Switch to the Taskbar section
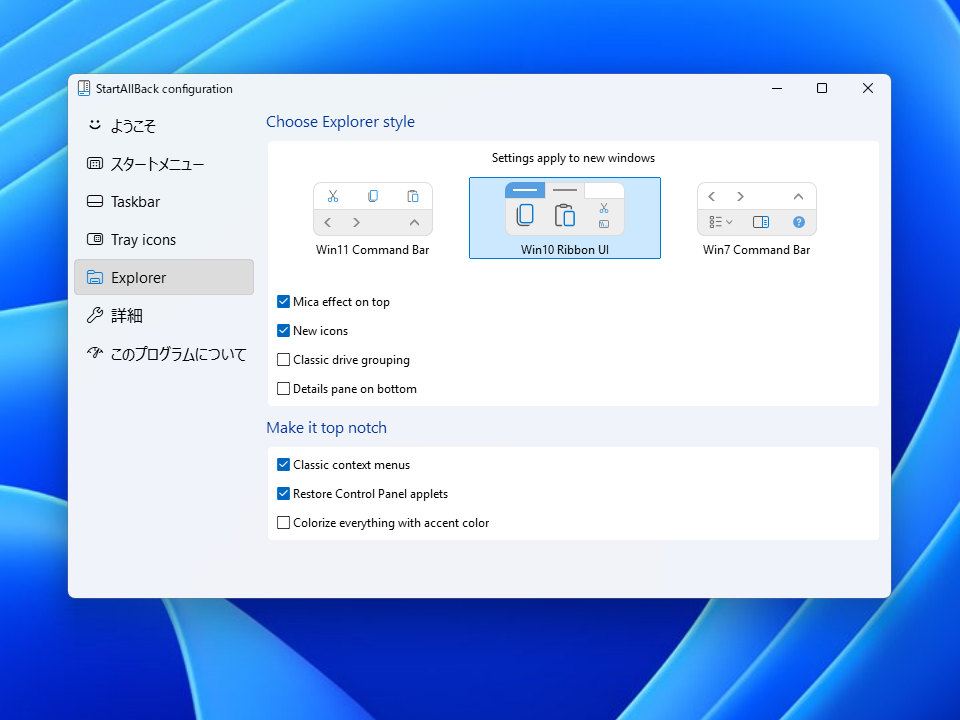The image size is (960, 720). point(164,201)
